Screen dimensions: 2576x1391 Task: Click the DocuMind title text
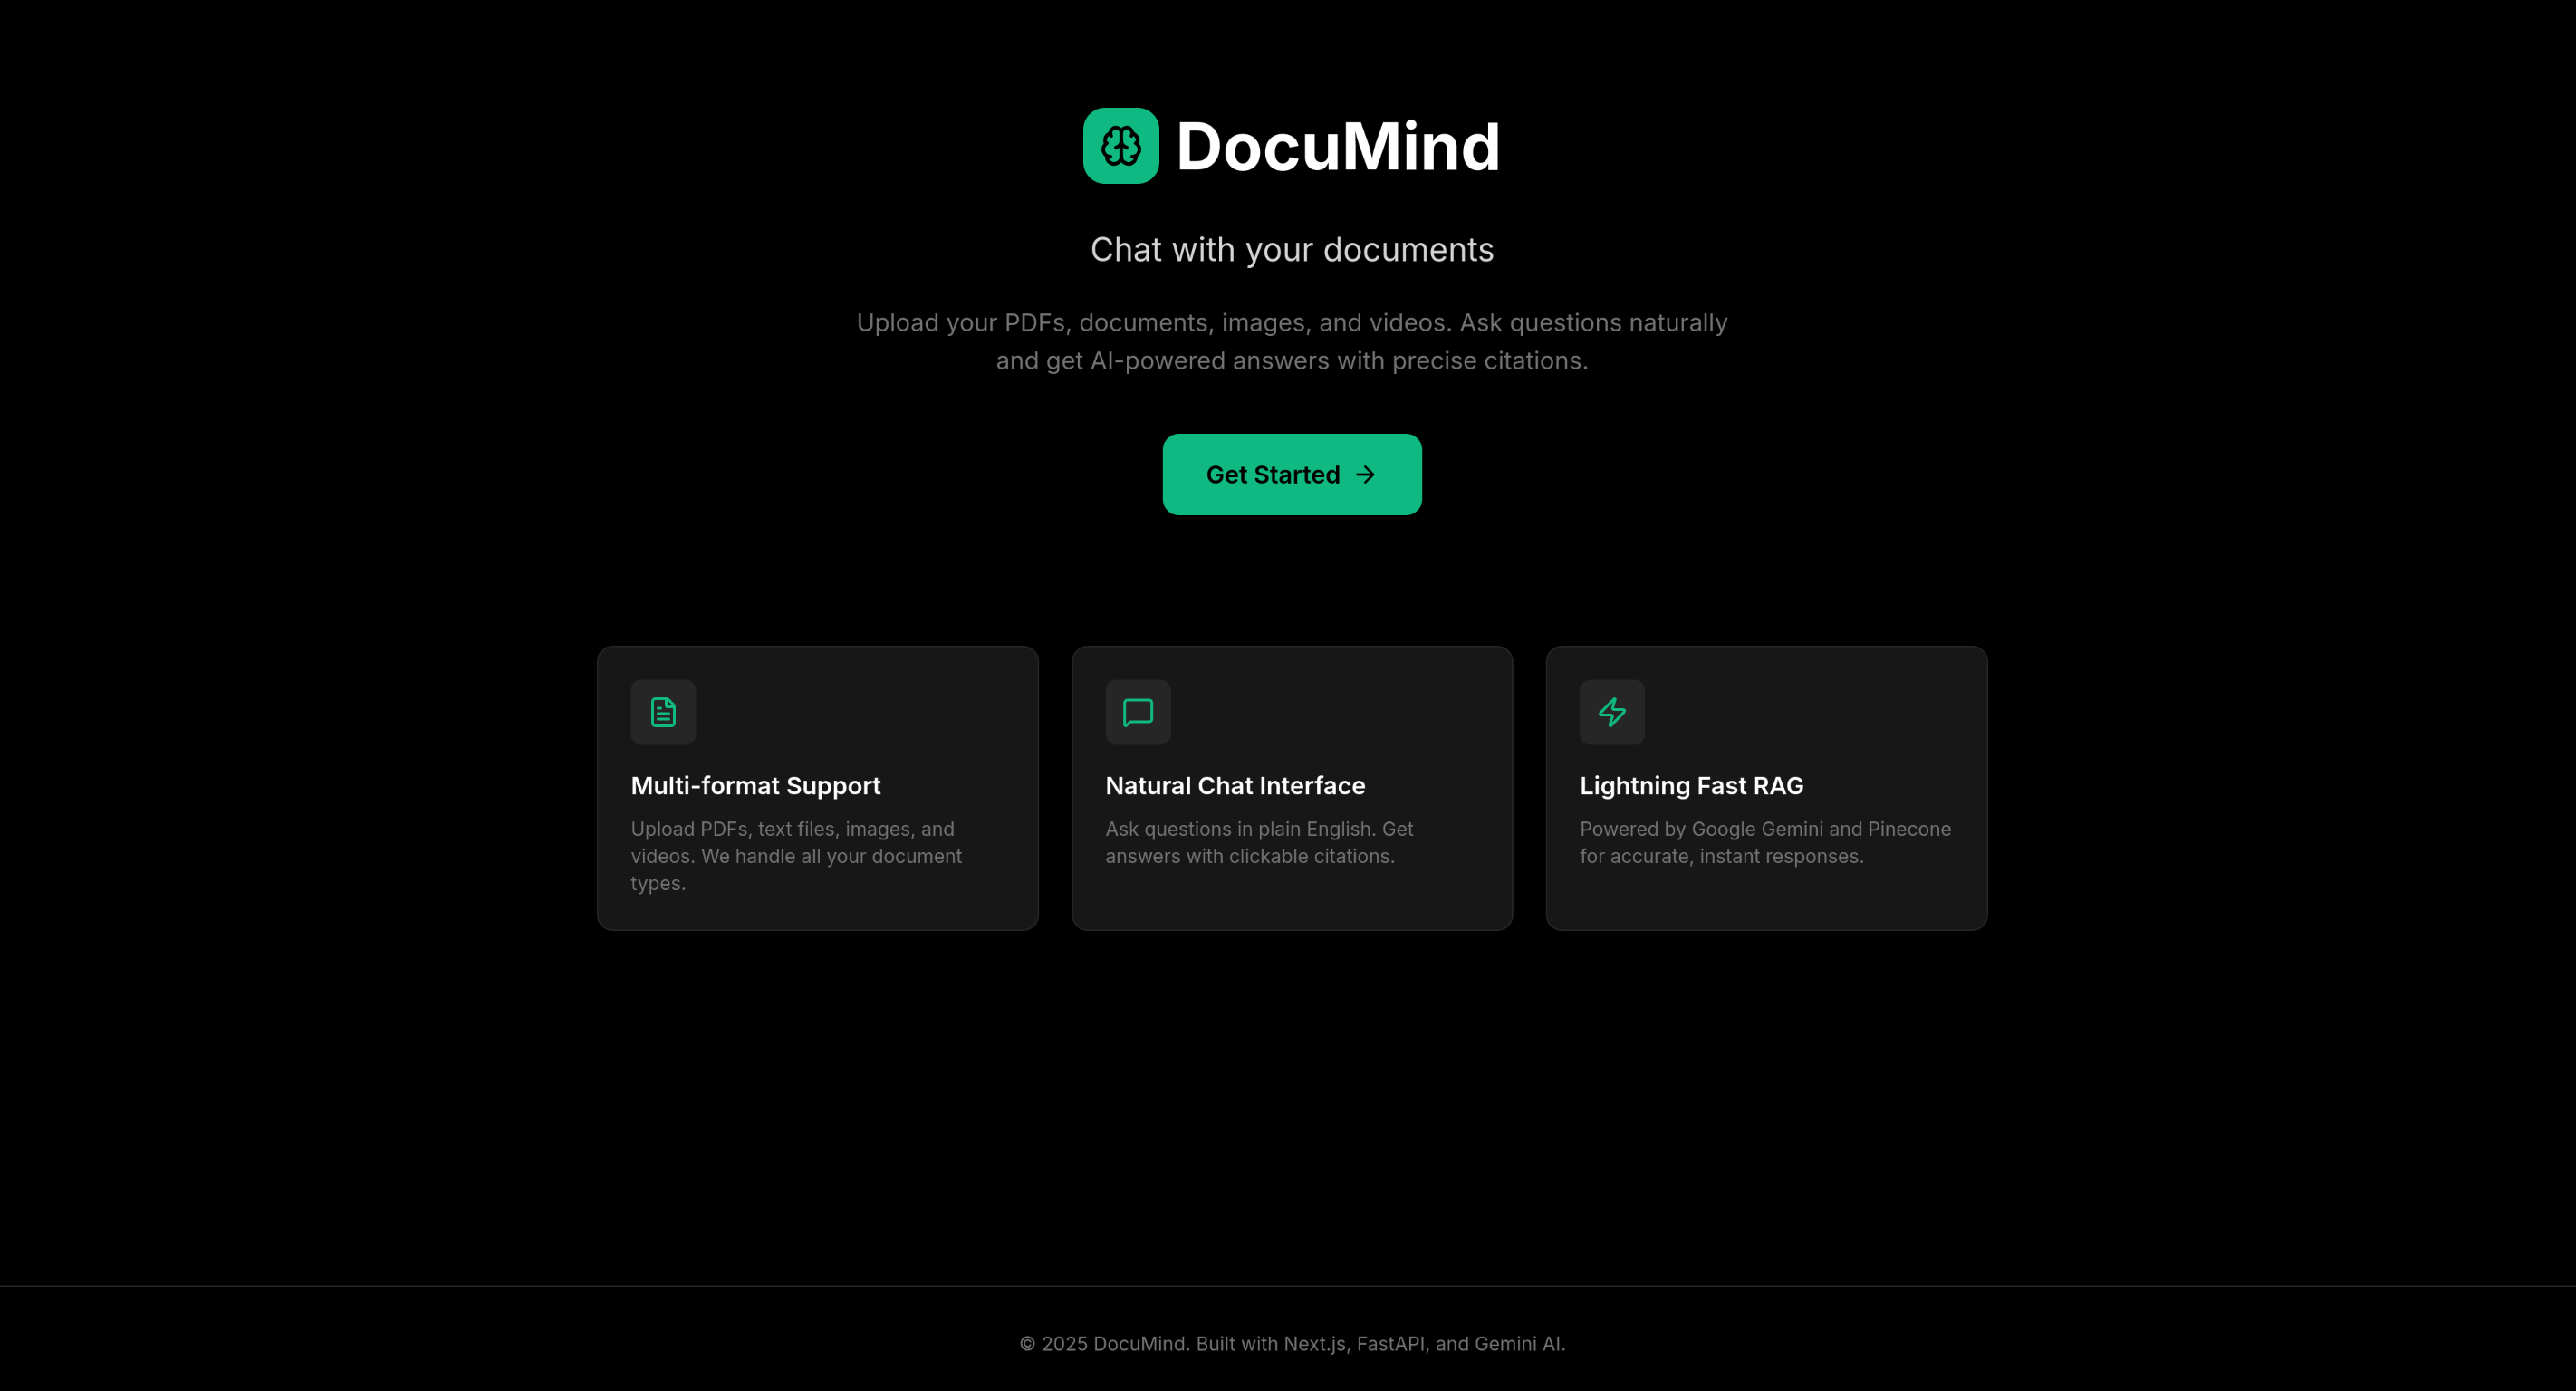pos(1337,147)
